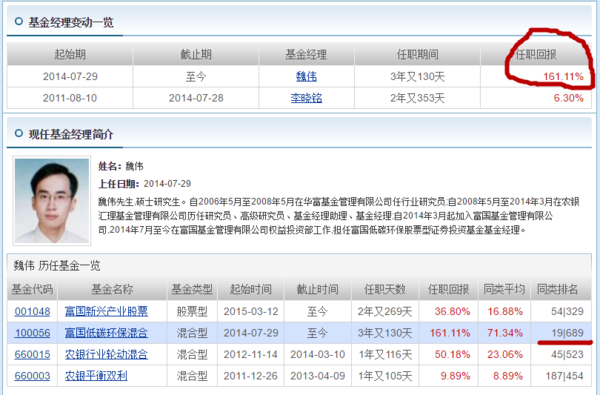Open 富国低碳环保混合 fund link
This screenshot has width=600, height=395.
106,333
